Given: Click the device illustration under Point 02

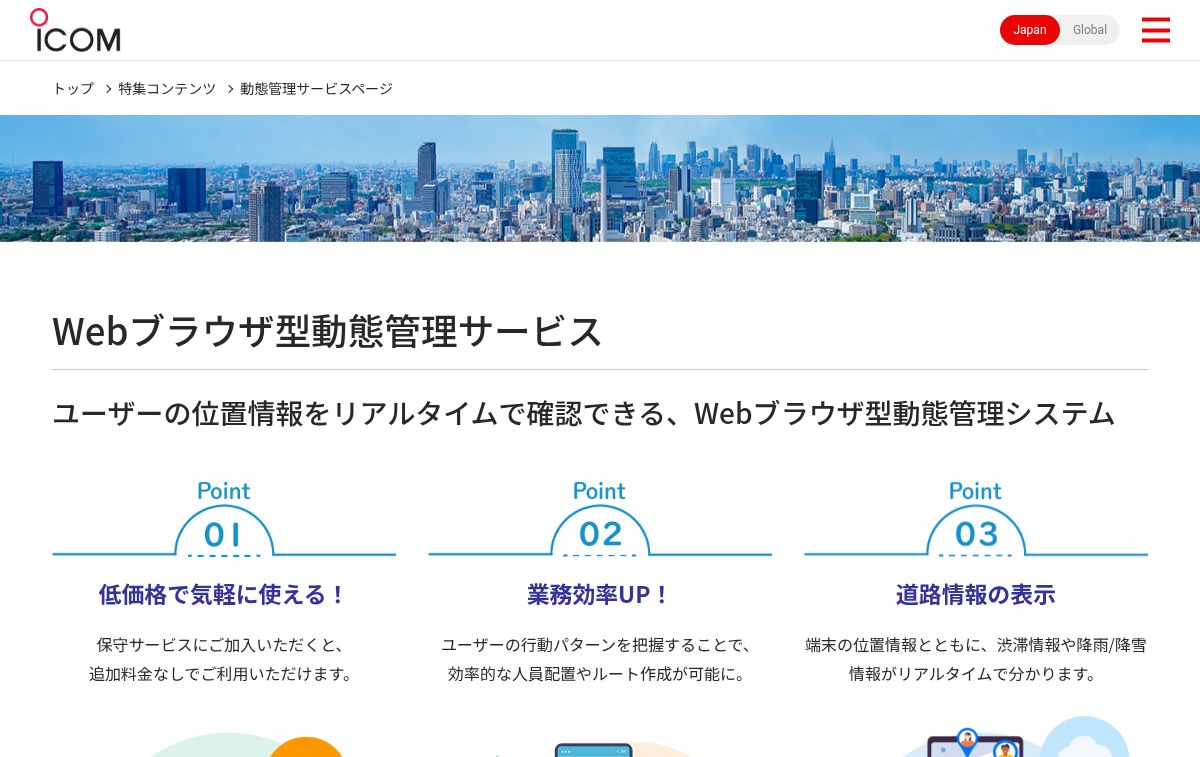Looking at the screenshot, I should [x=594, y=749].
